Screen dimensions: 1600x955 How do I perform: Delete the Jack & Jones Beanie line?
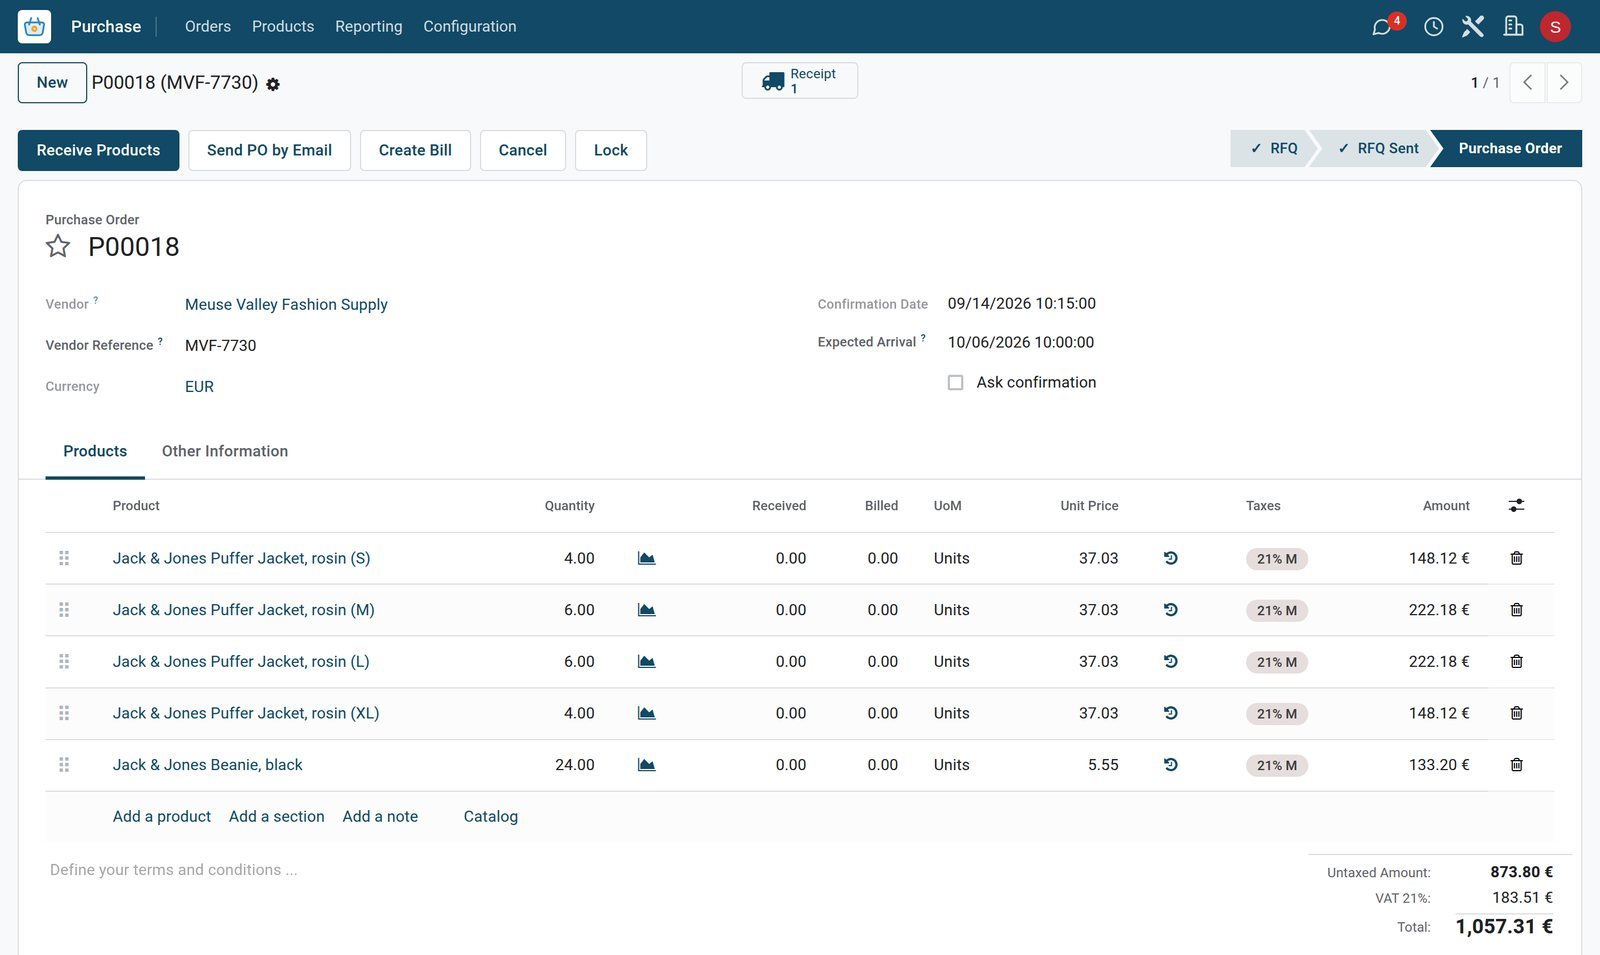click(1516, 765)
